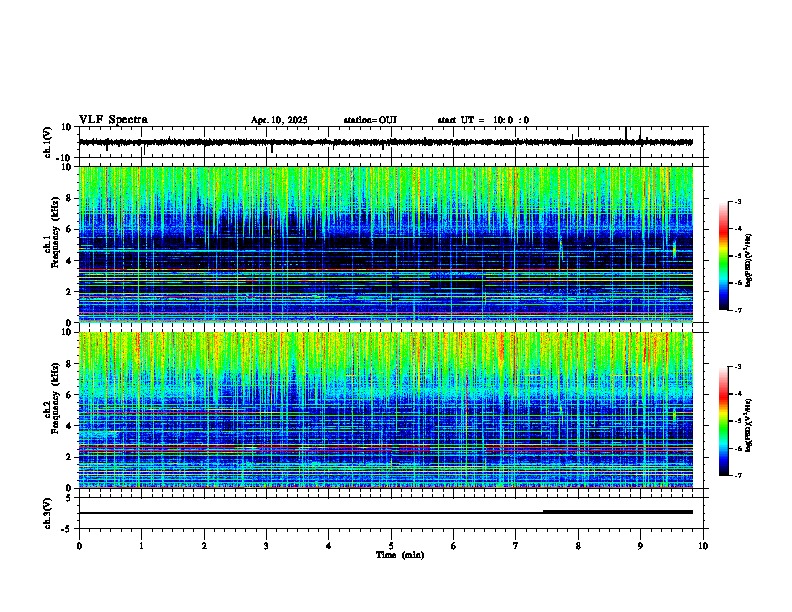Click the ch.1 spectrogram color bar

point(724,256)
